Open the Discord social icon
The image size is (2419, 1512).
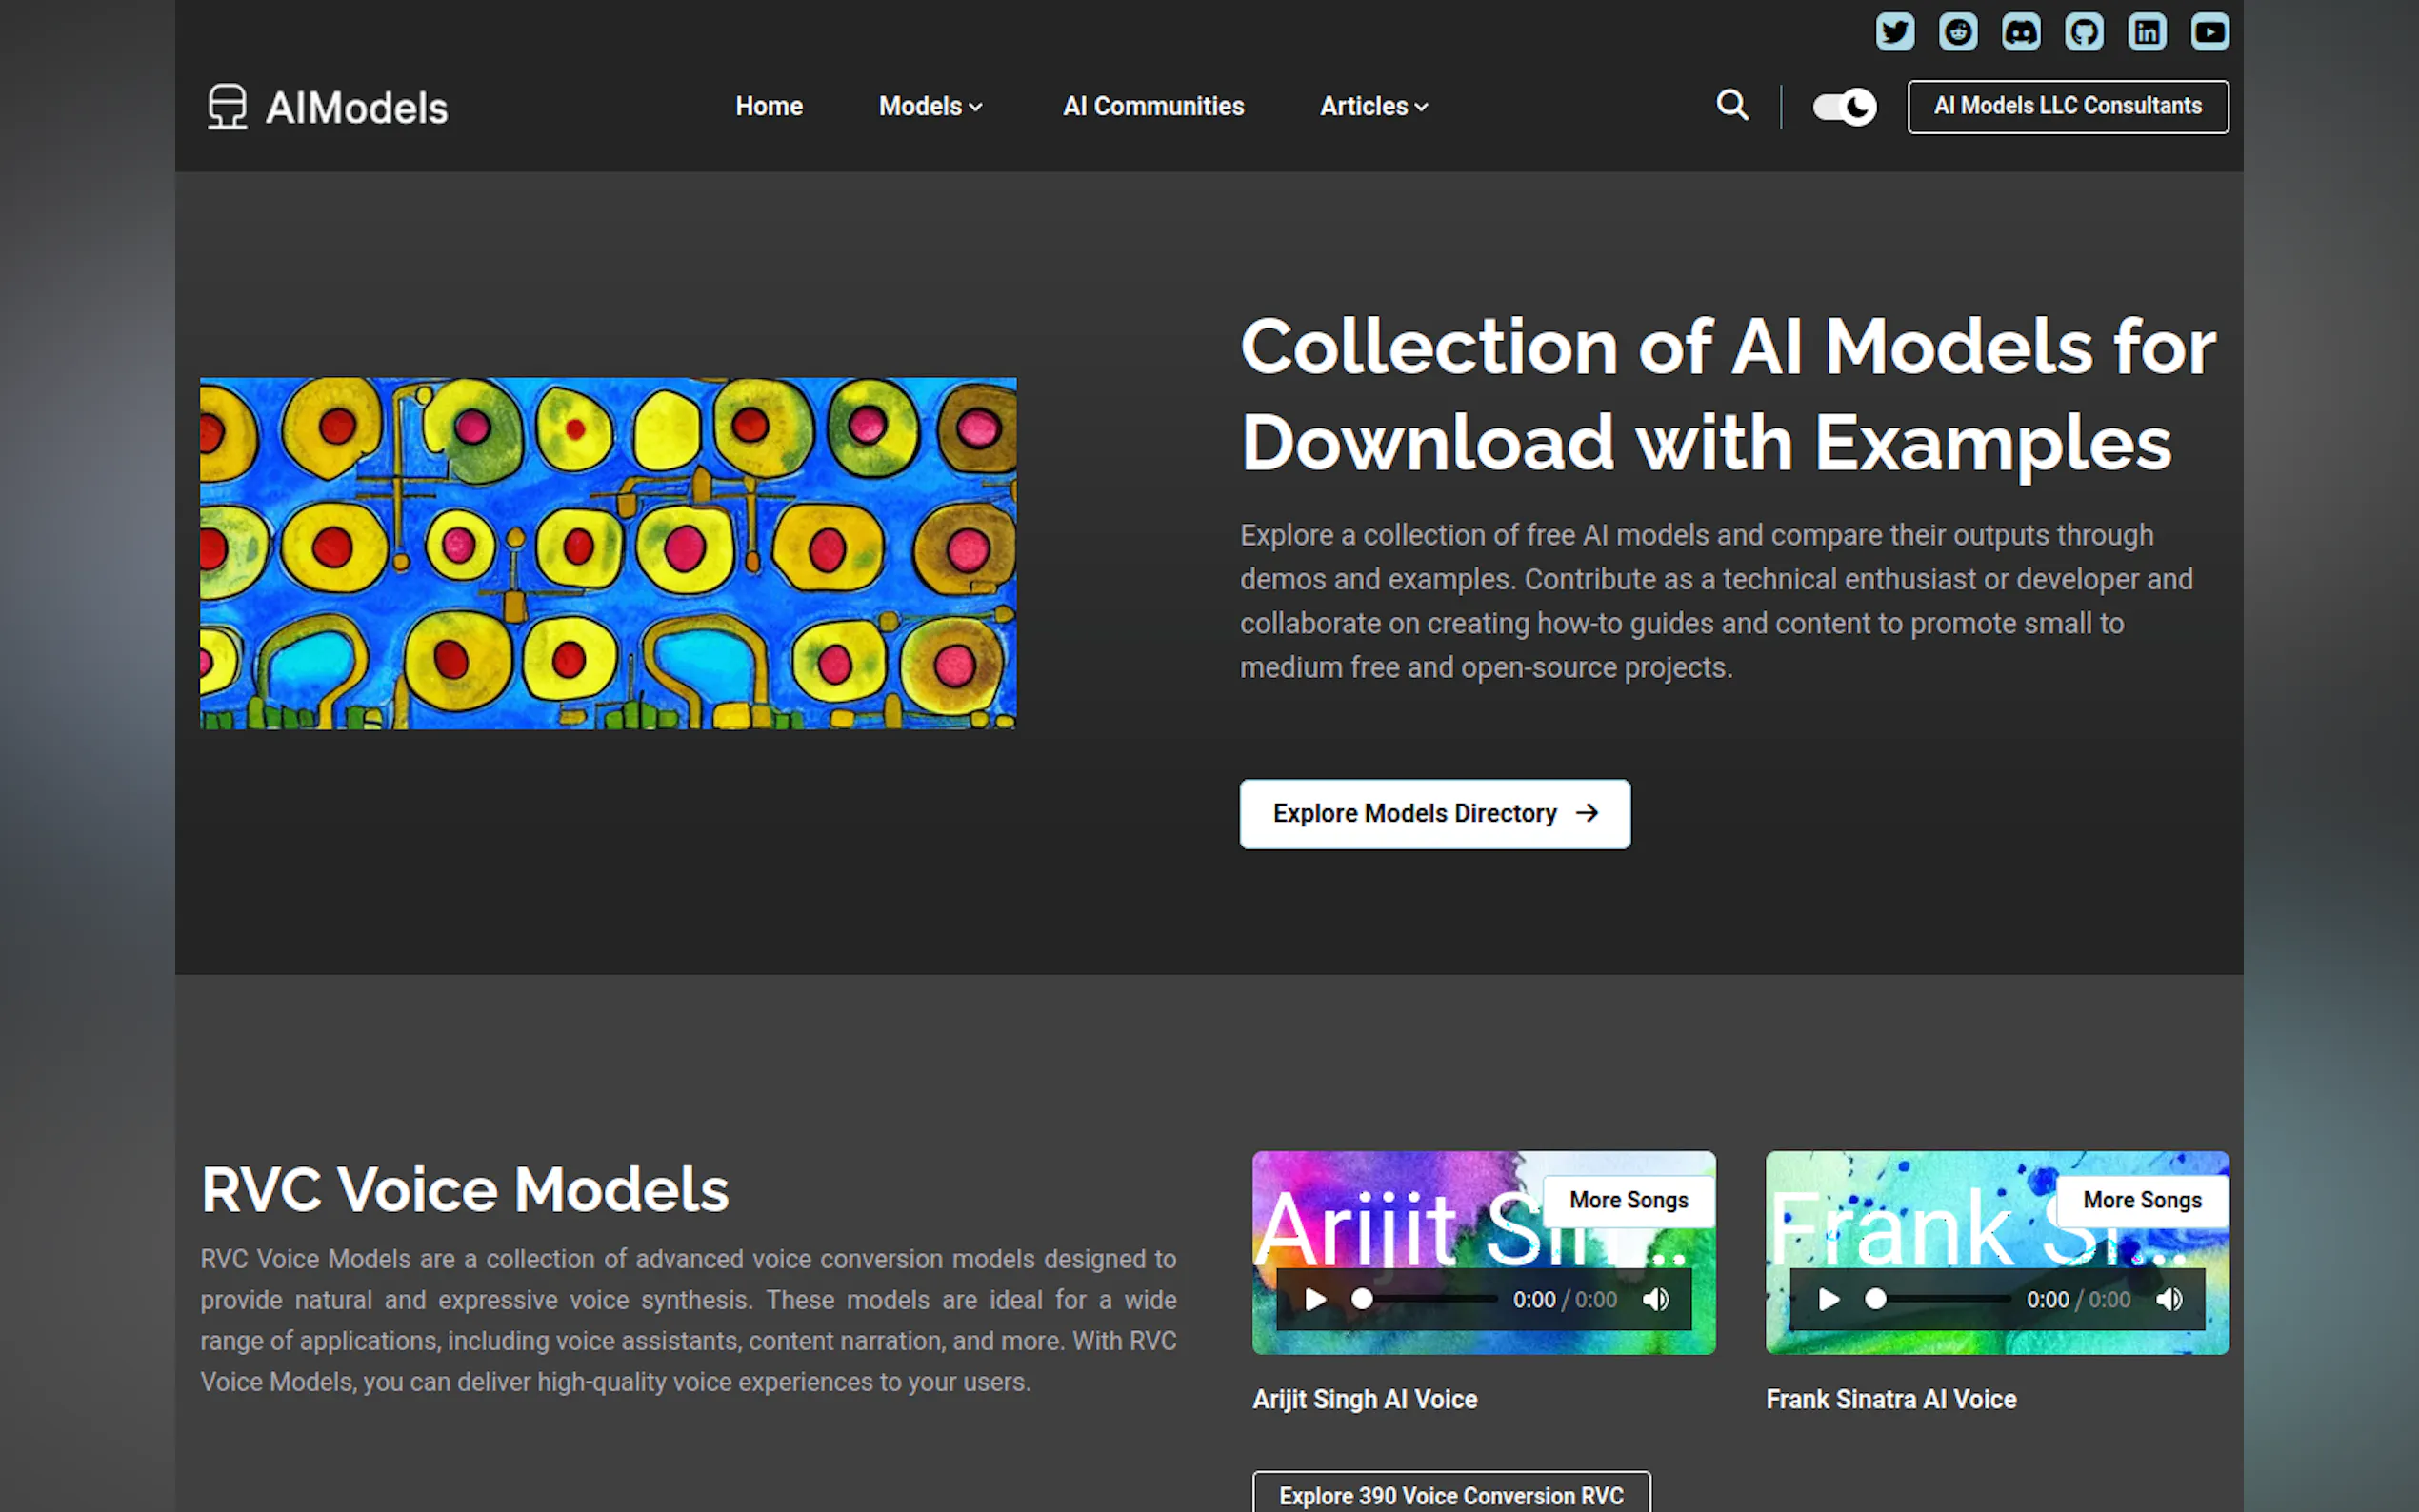point(2020,32)
